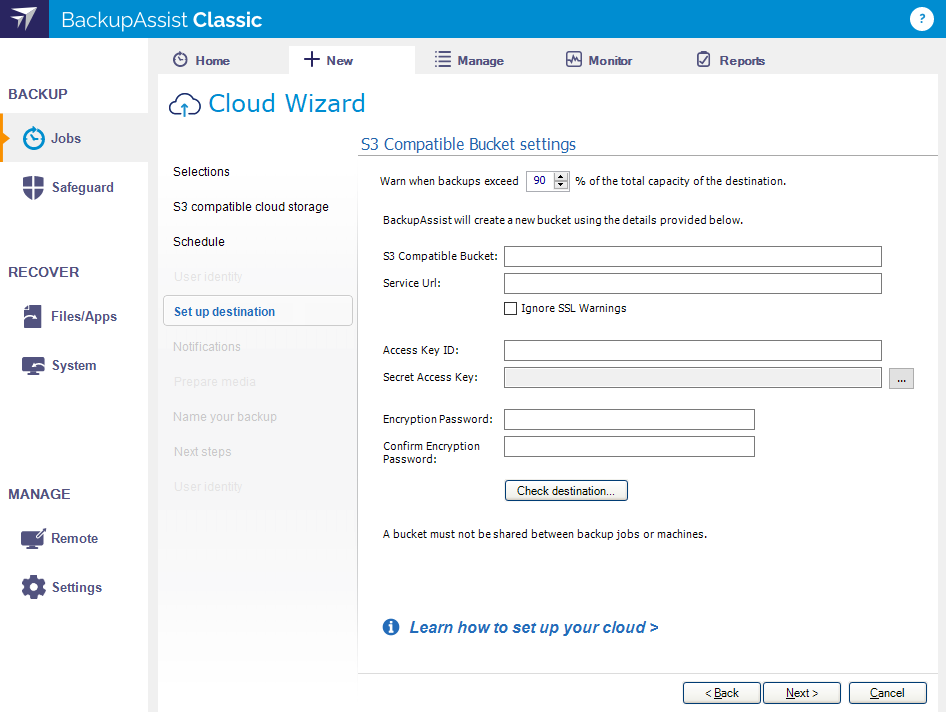Select the Name your backup step

point(225,416)
